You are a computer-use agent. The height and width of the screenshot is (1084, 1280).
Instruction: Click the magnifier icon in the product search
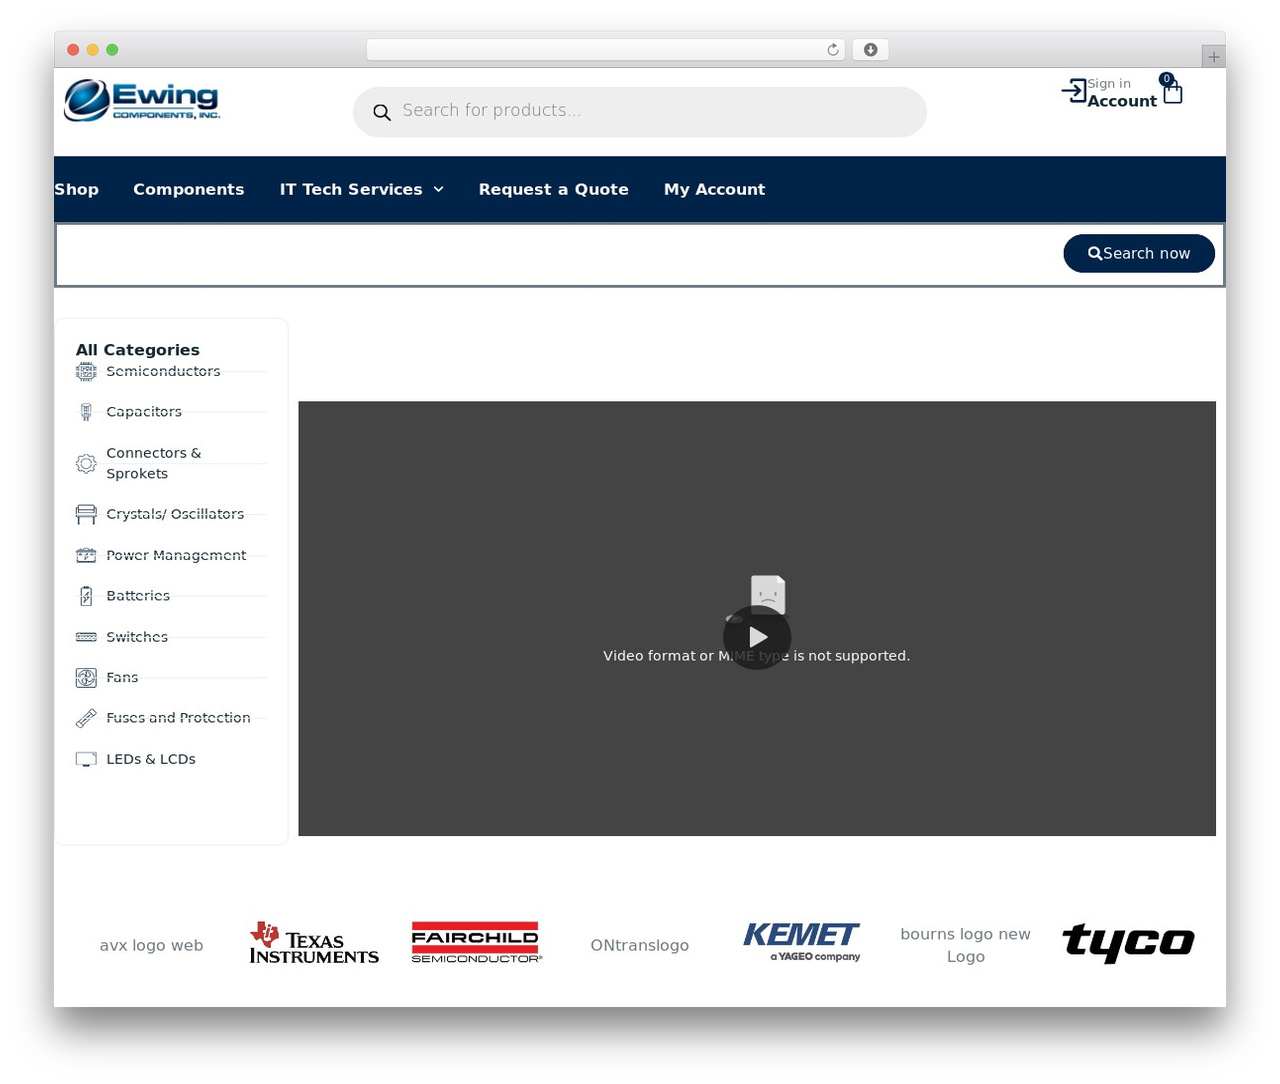(382, 112)
